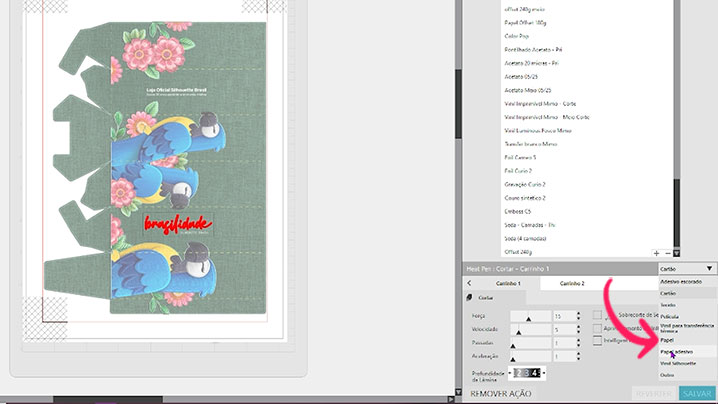Viewport: 718px width, 404px height.
Task: Click the material list scrollbar thumb
Action: tap(676, 213)
